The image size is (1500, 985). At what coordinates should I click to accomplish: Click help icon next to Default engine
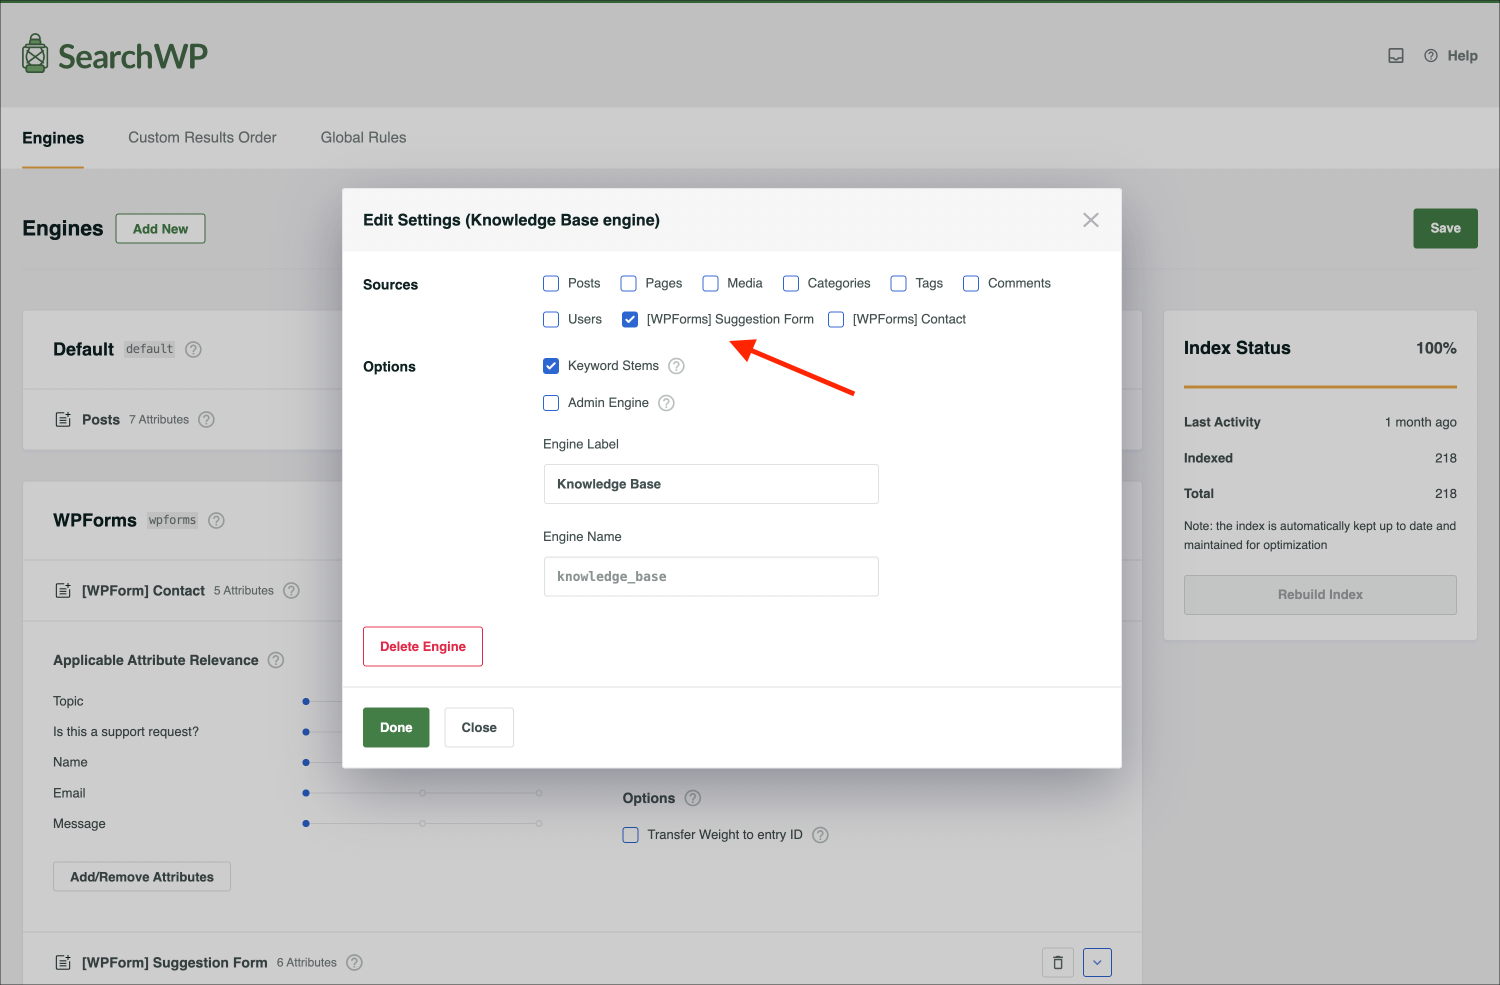[194, 349]
